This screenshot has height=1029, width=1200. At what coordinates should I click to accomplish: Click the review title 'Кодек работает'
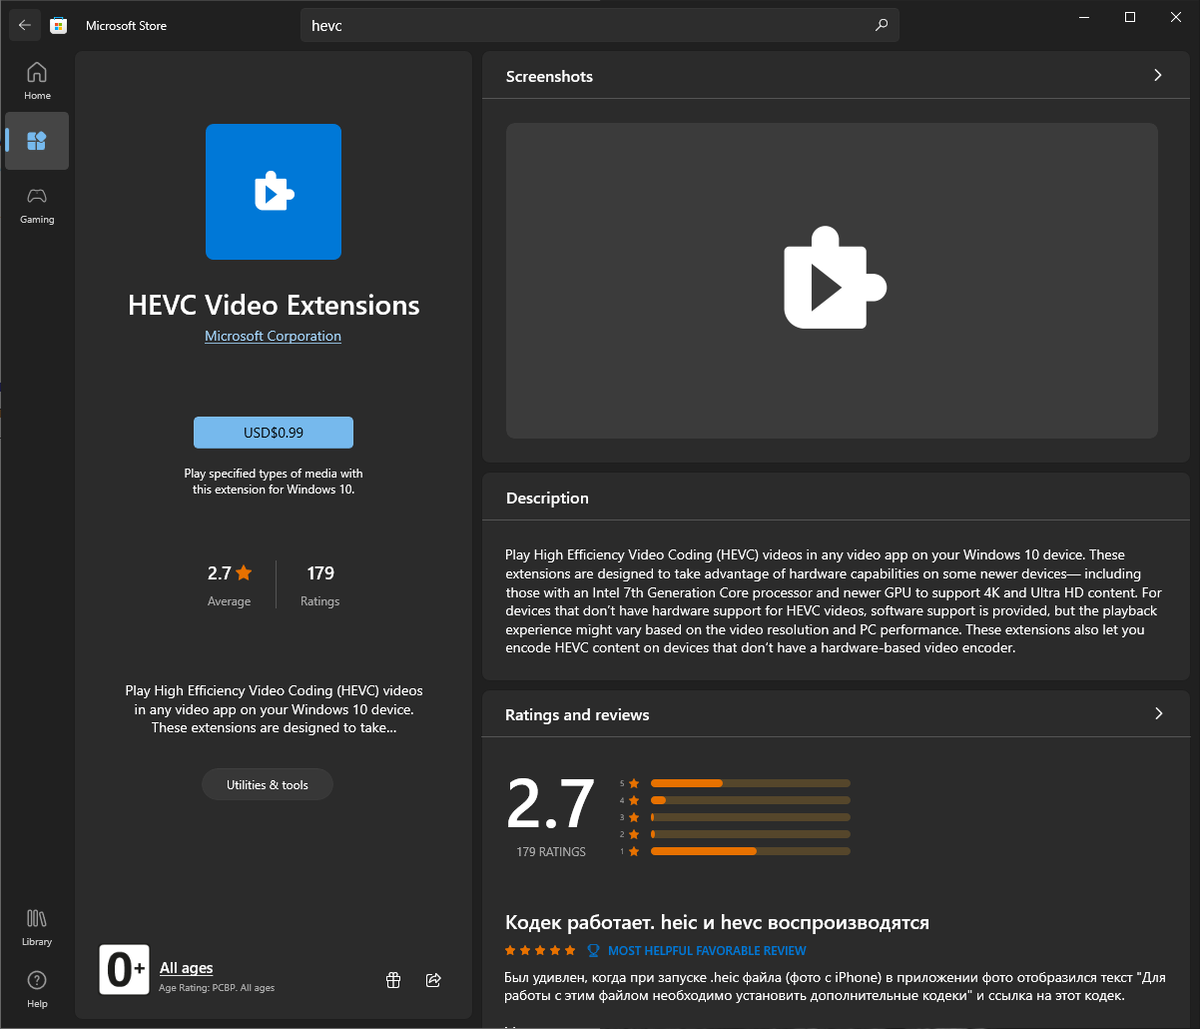[717, 922]
